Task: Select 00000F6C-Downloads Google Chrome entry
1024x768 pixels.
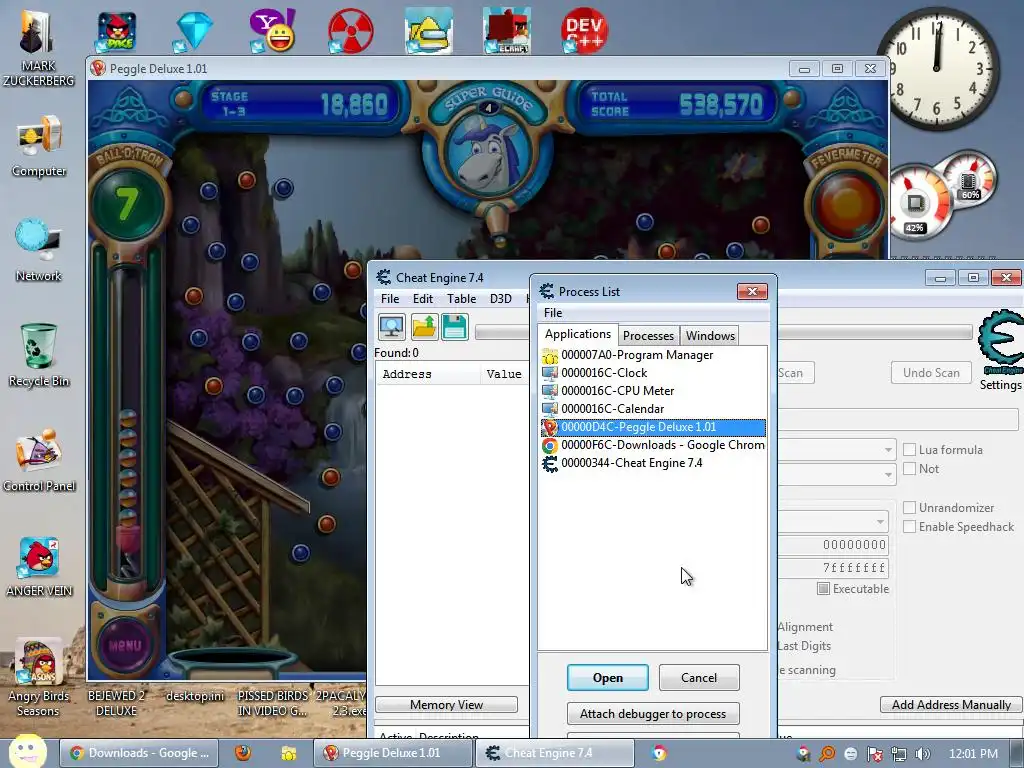Action: [653, 445]
